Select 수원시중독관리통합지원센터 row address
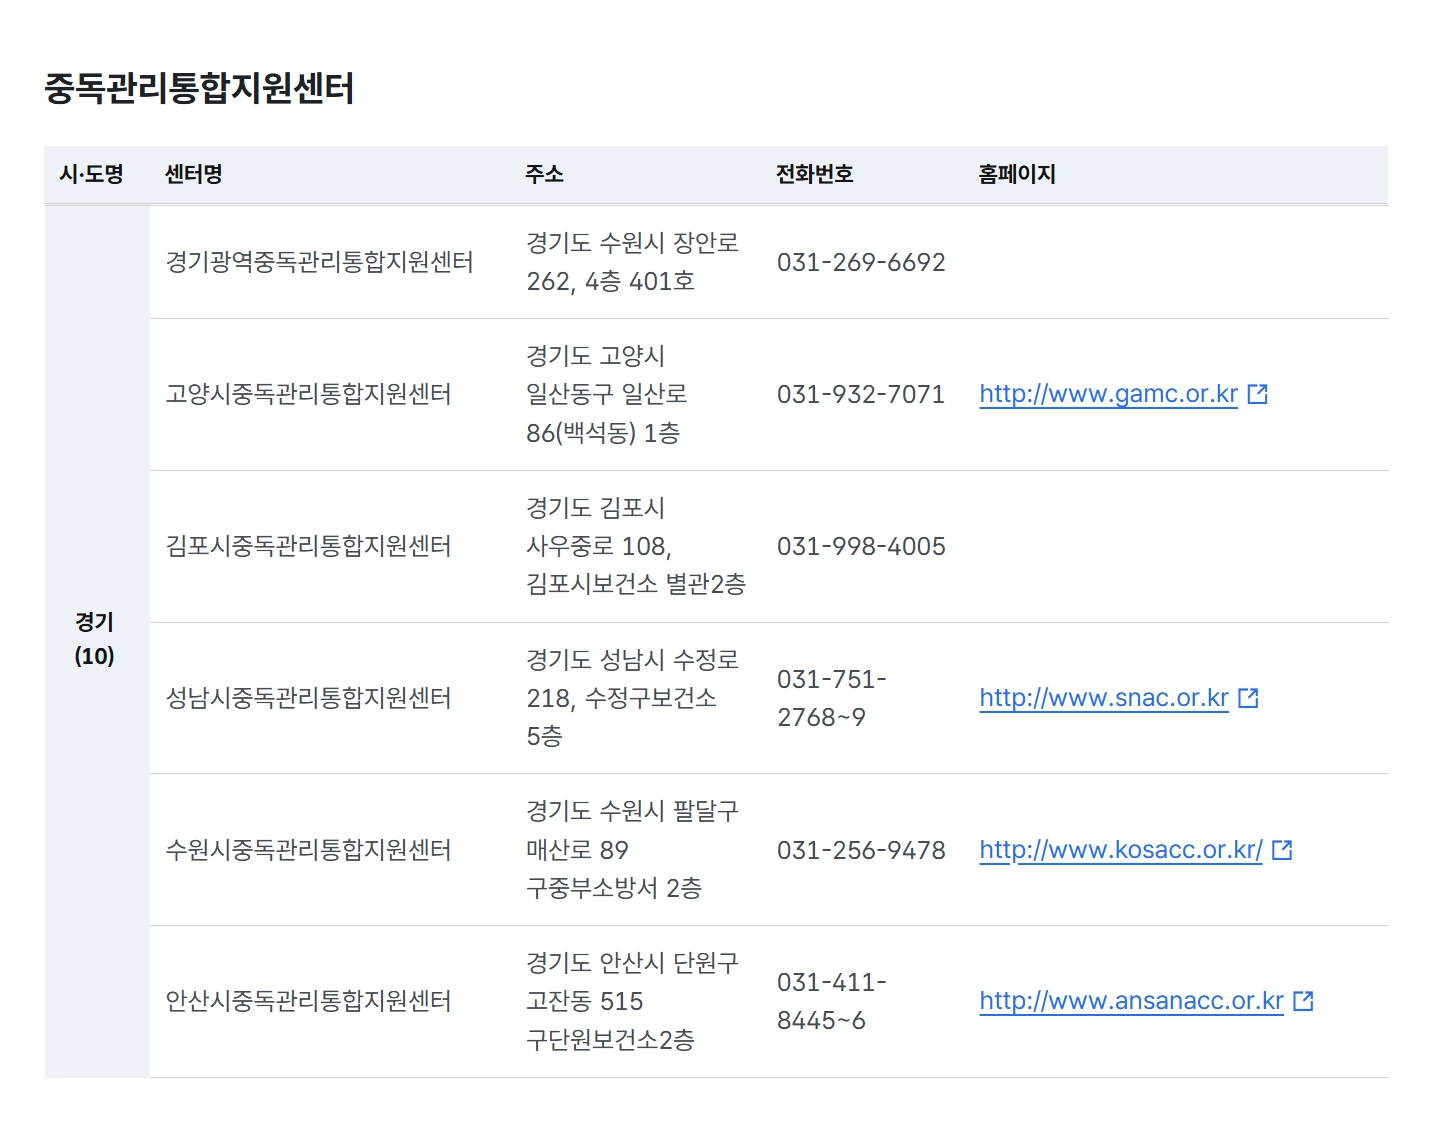Viewport: 1432px width, 1129px height. click(x=632, y=850)
